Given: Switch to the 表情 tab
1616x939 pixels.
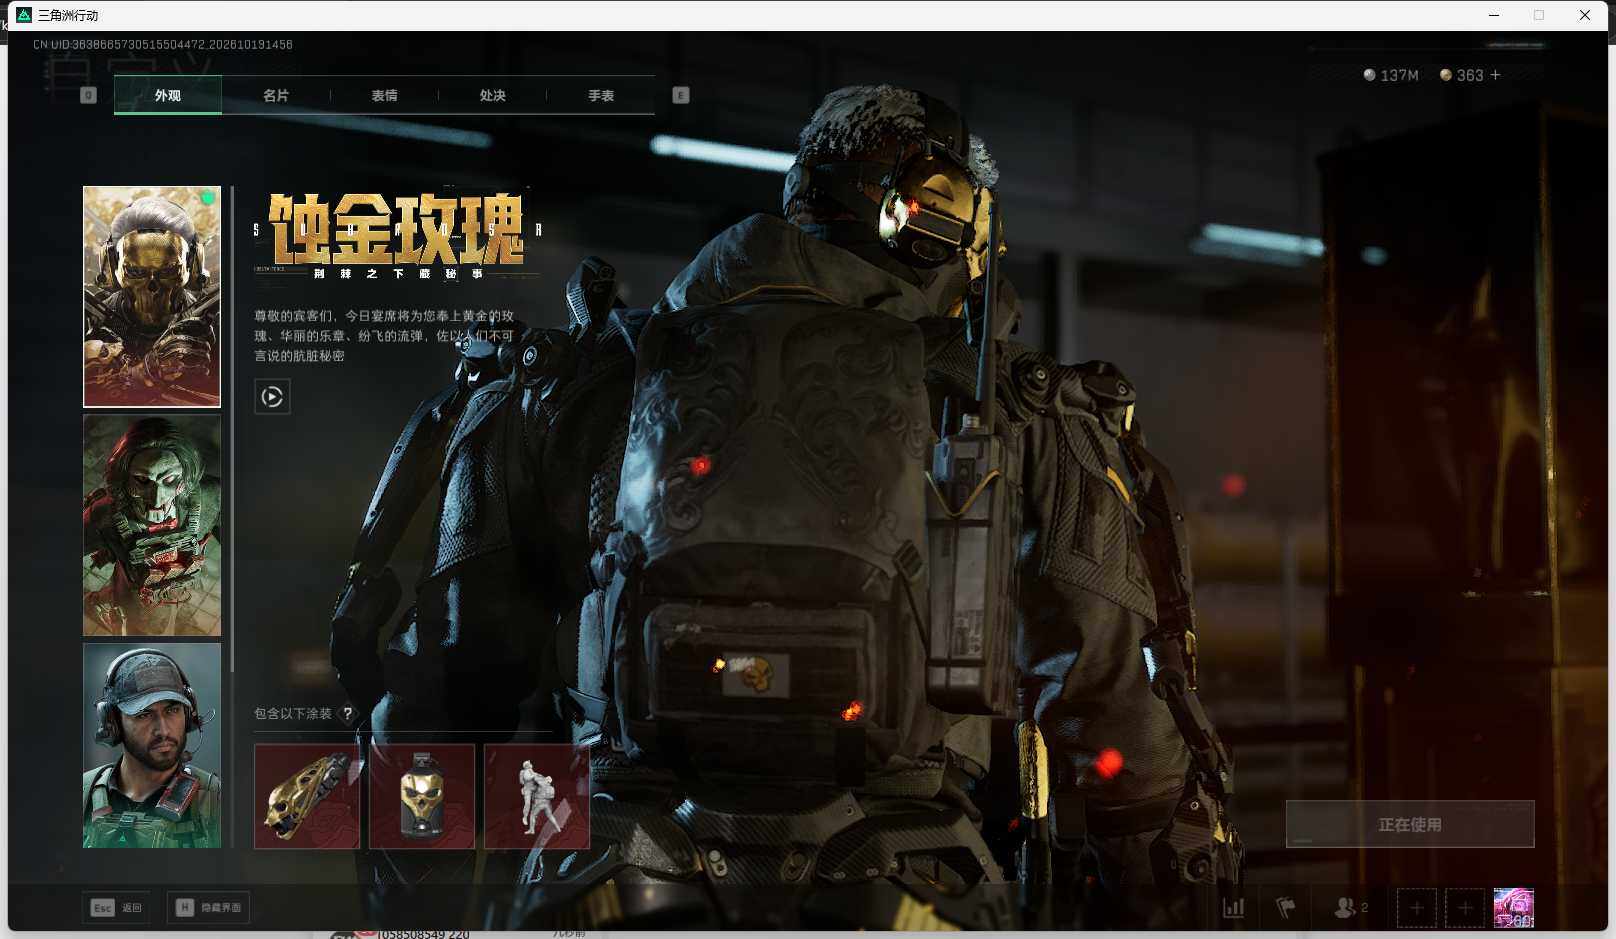Looking at the screenshot, I should click(384, 95).
